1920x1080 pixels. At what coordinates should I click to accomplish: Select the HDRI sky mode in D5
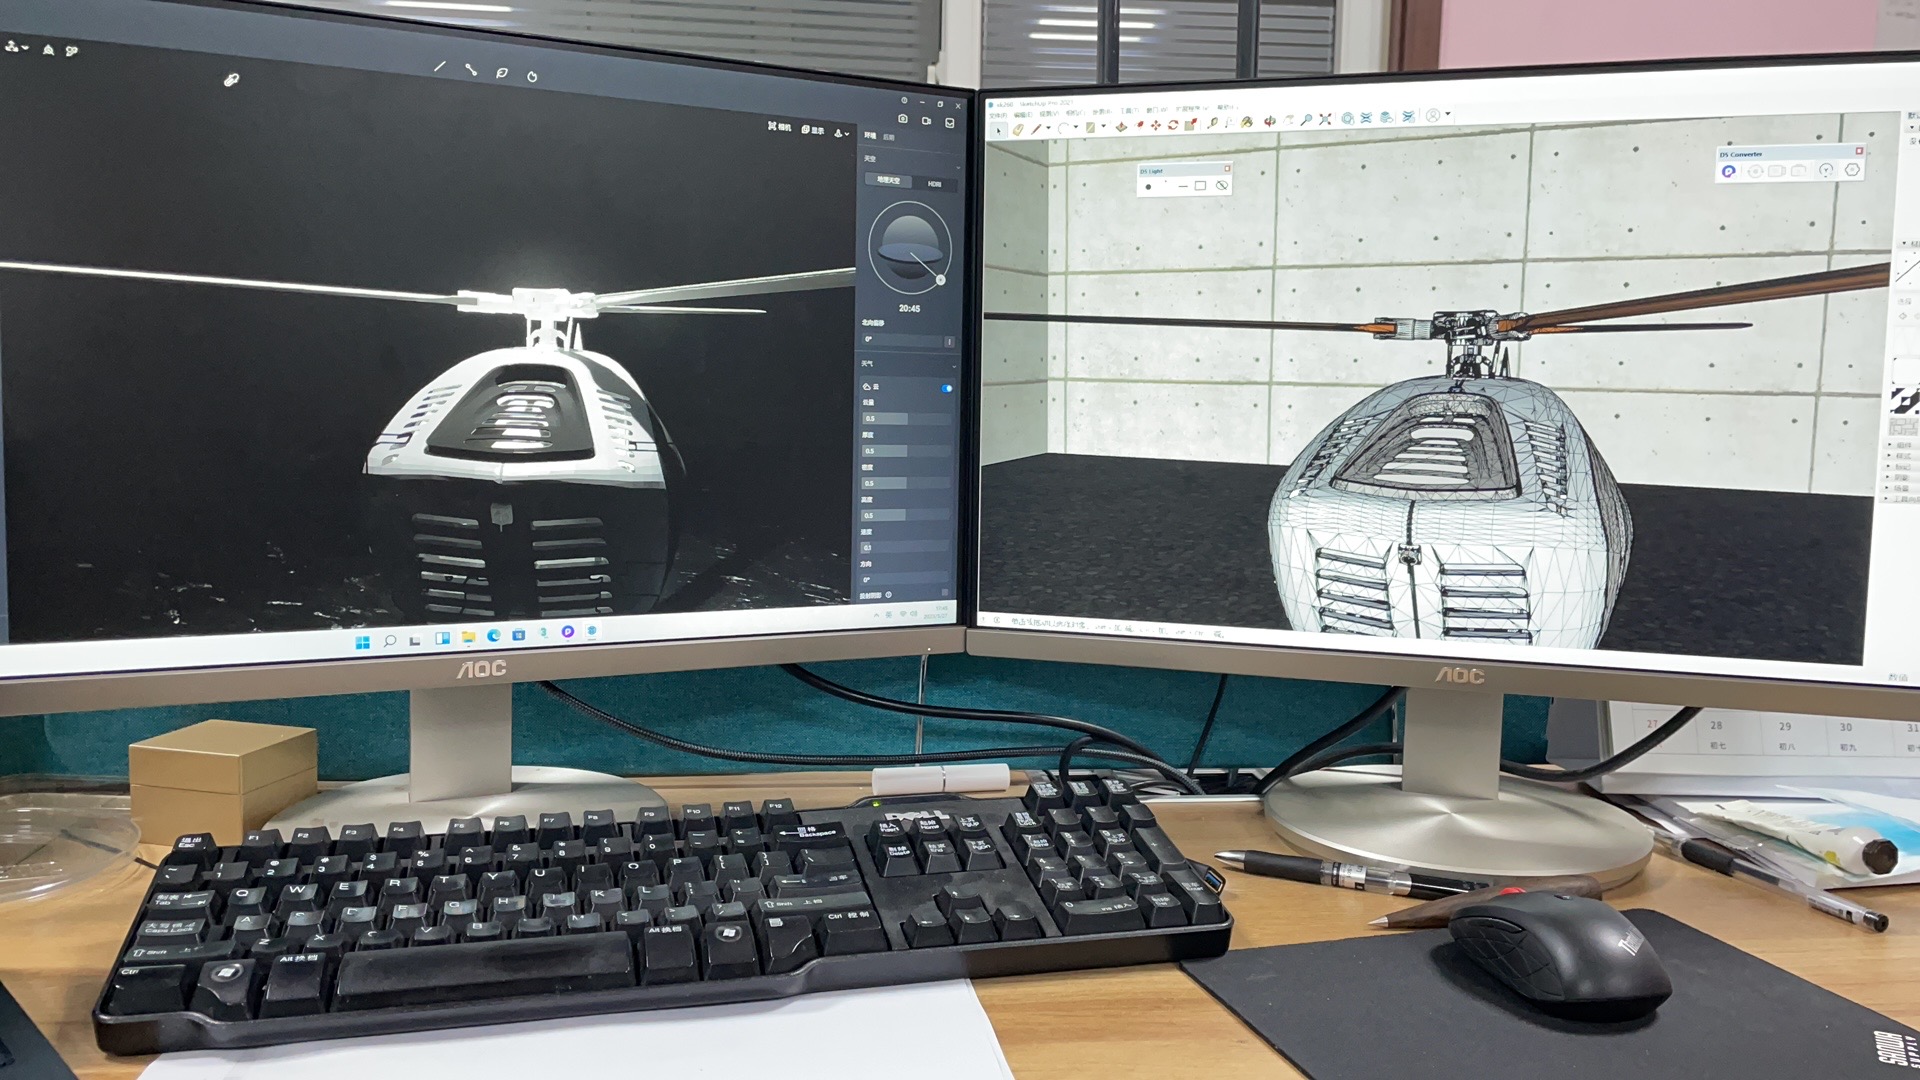[934, 184]
